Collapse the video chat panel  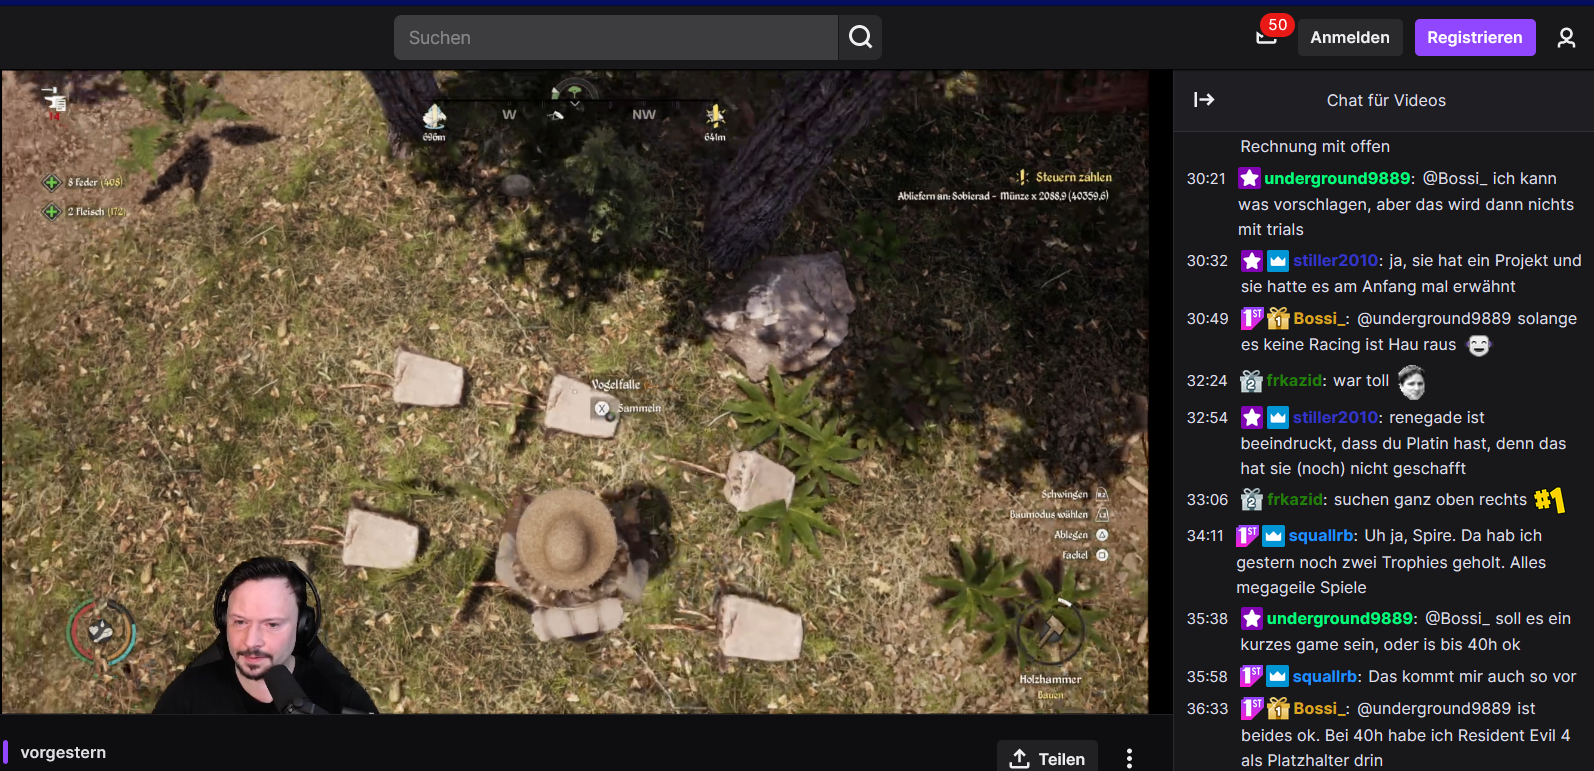coord(1204,100)
